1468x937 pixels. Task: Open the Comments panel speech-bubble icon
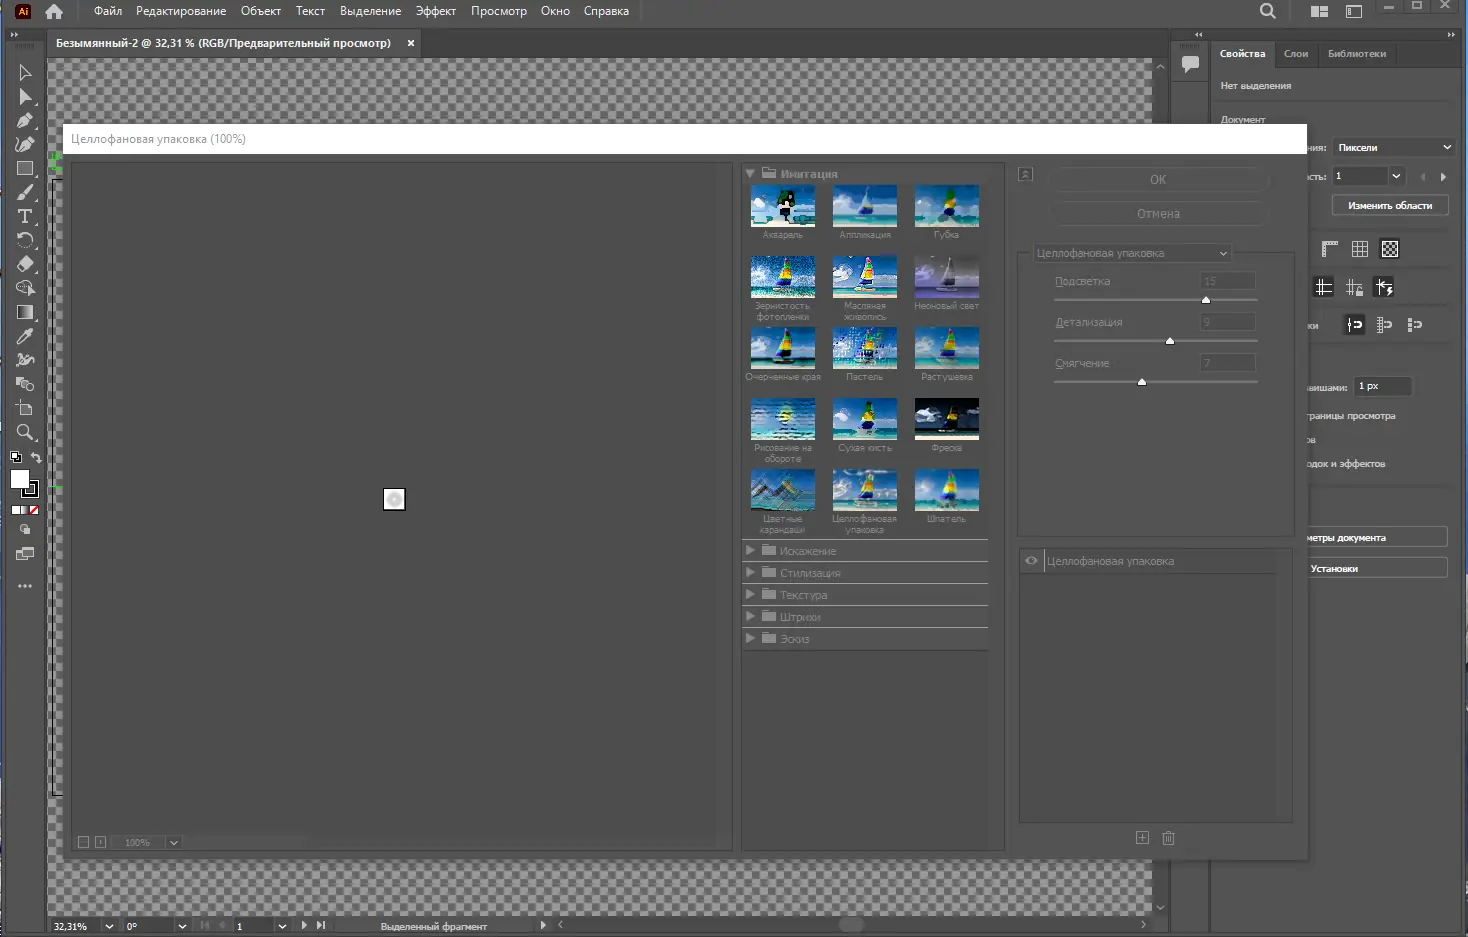(x=1190, y=64)
